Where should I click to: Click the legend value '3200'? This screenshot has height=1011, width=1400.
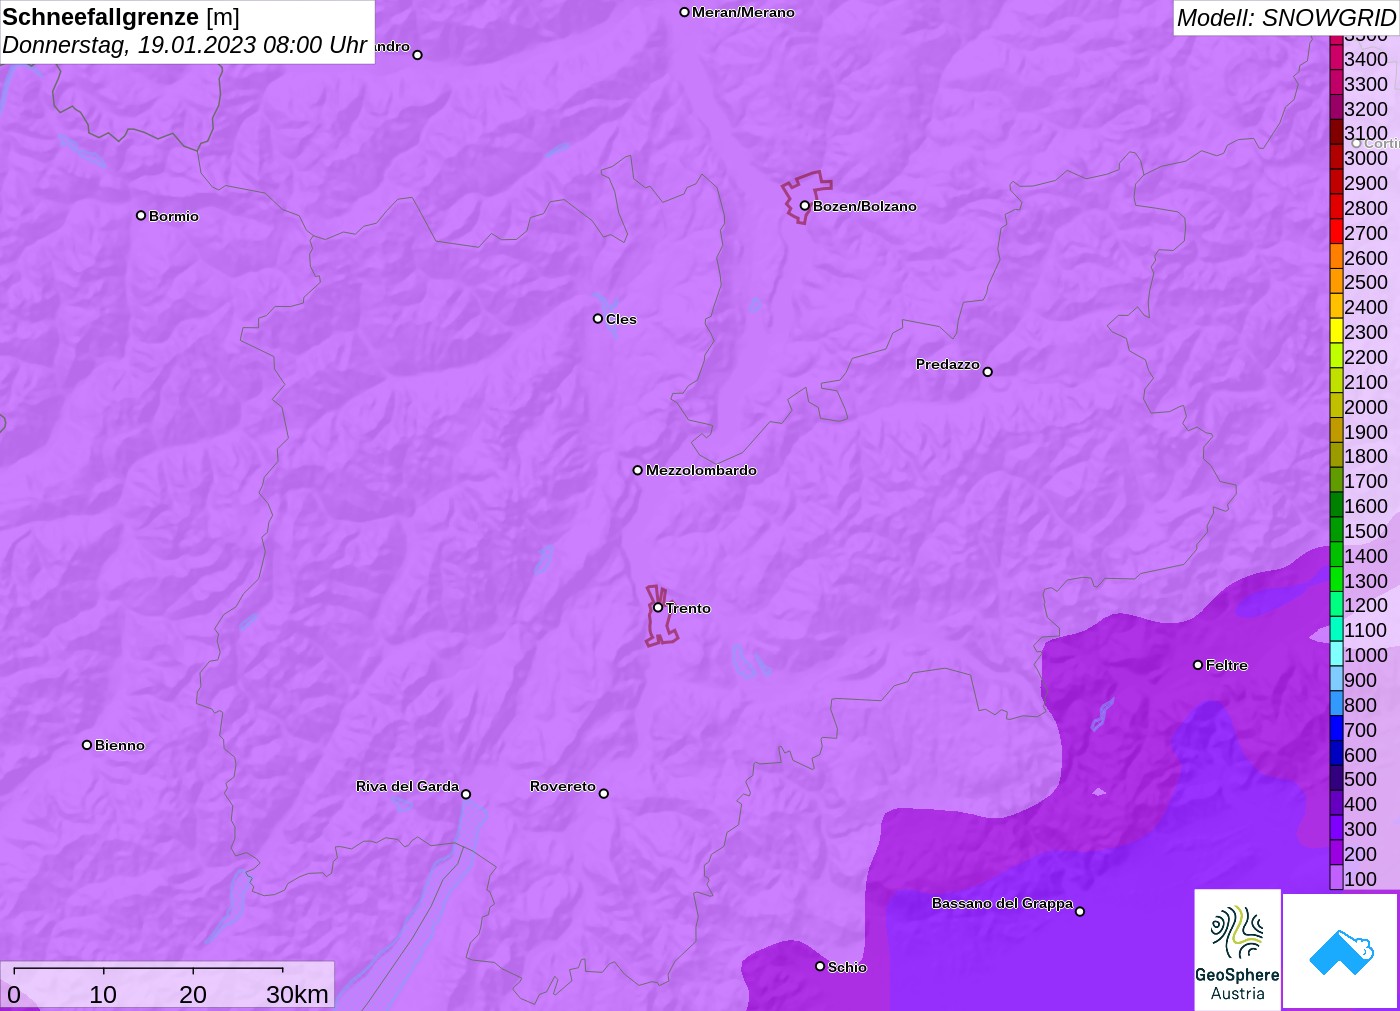click(x=1366, y=109)
